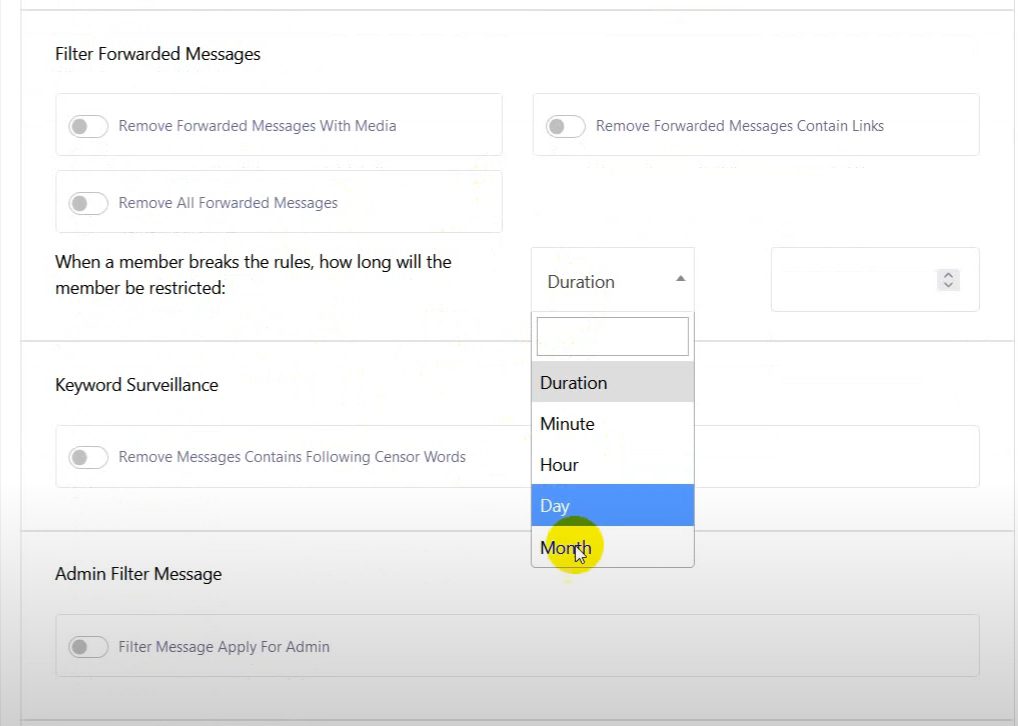
Task: Choose Hour in the duration dropdown
Action: 559,465
